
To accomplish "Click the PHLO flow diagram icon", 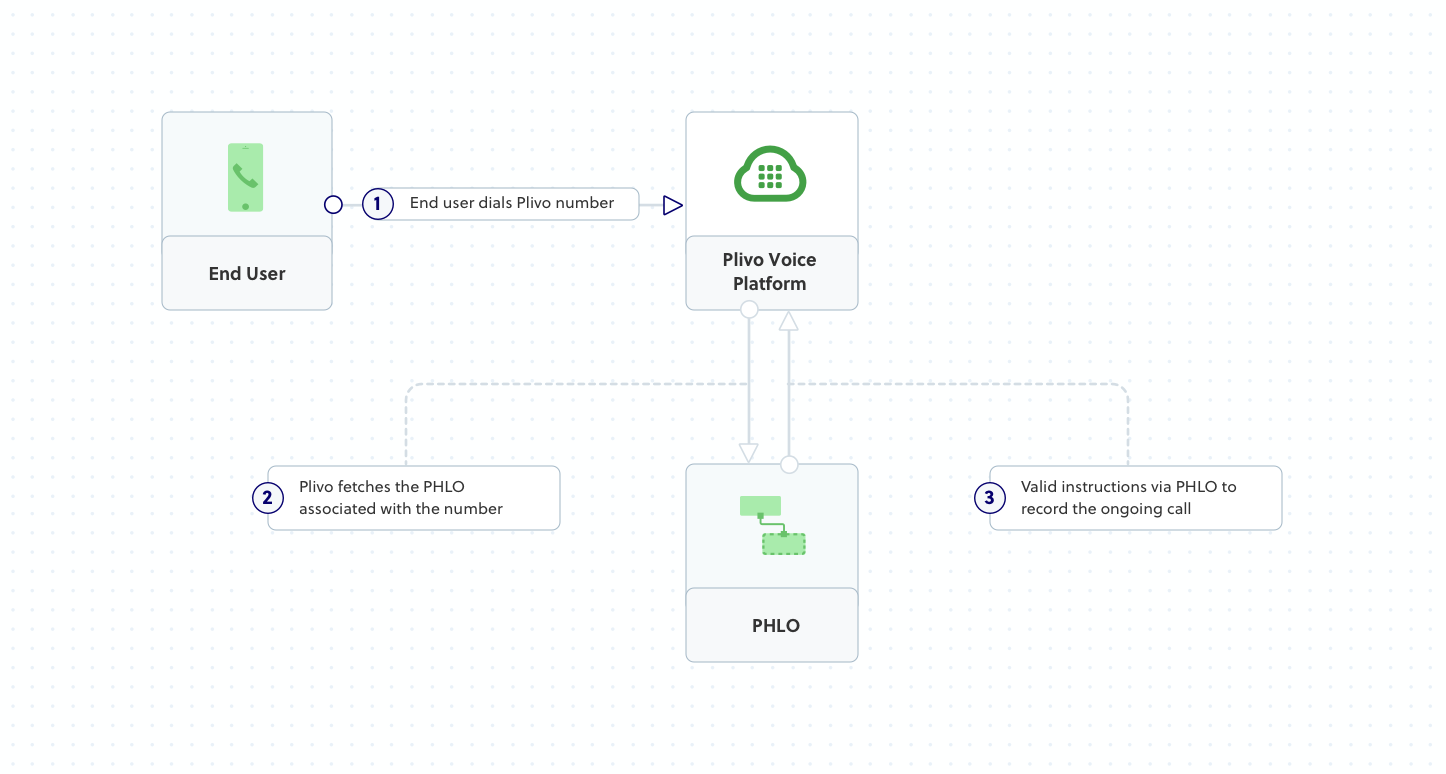I will tap(772, 525).
